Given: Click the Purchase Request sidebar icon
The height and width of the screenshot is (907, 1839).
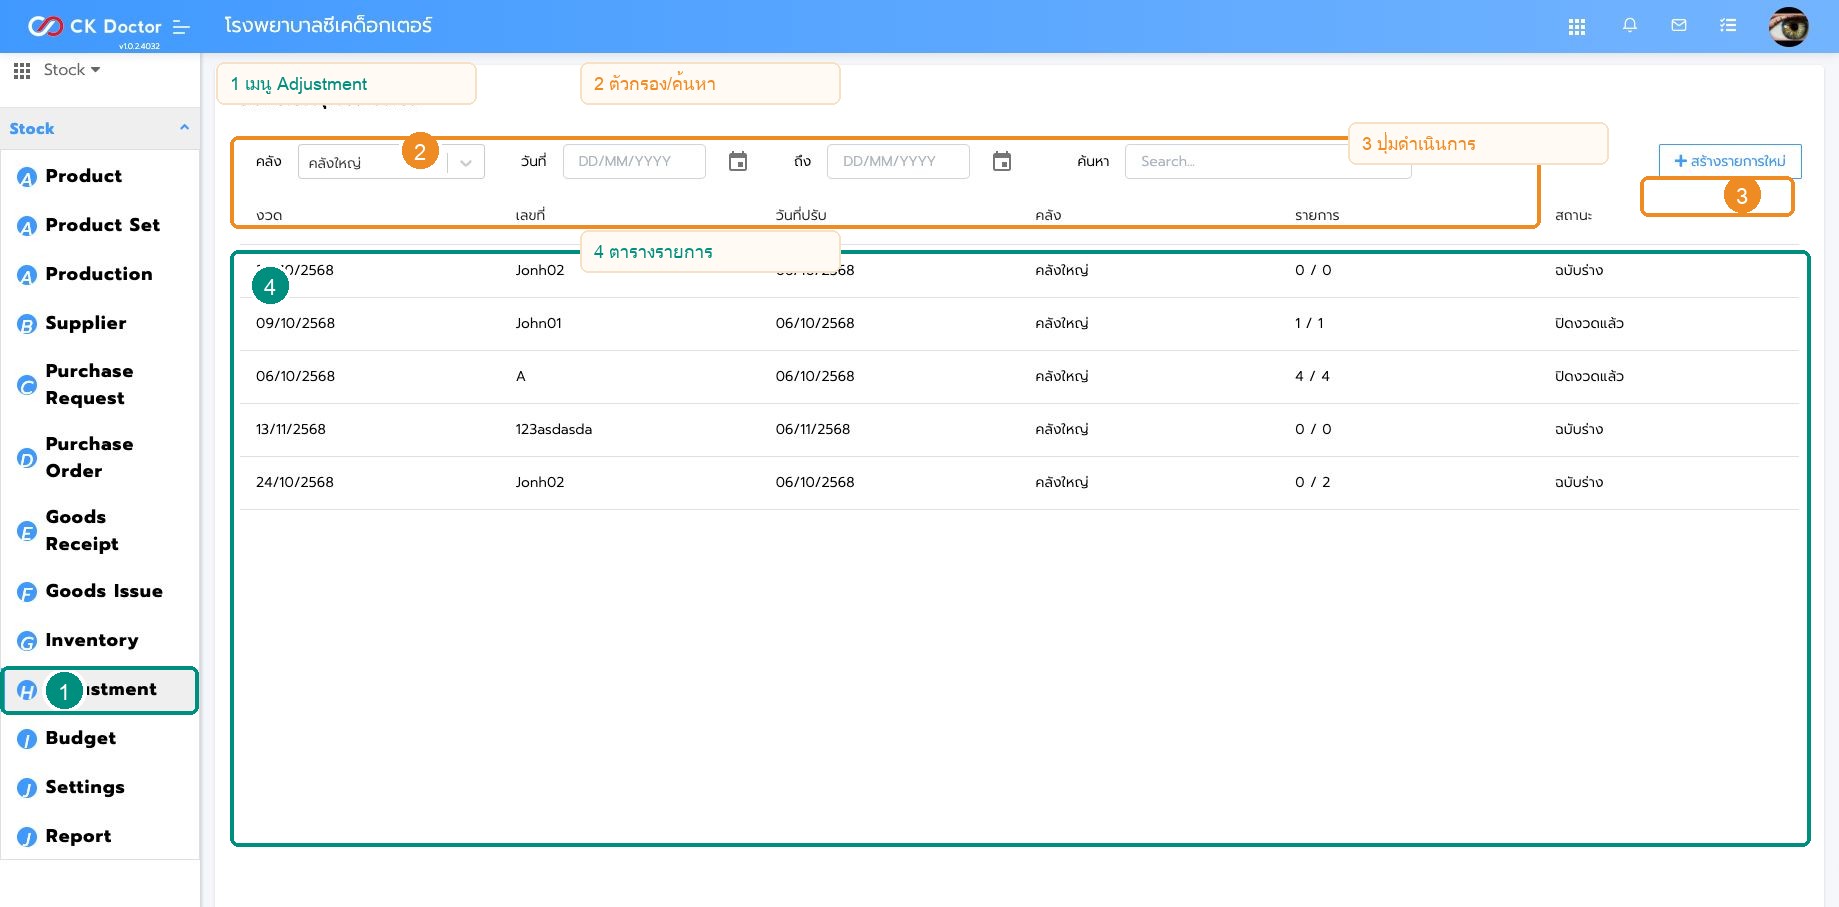Looking at the screenshot, I should pos(27,386).
